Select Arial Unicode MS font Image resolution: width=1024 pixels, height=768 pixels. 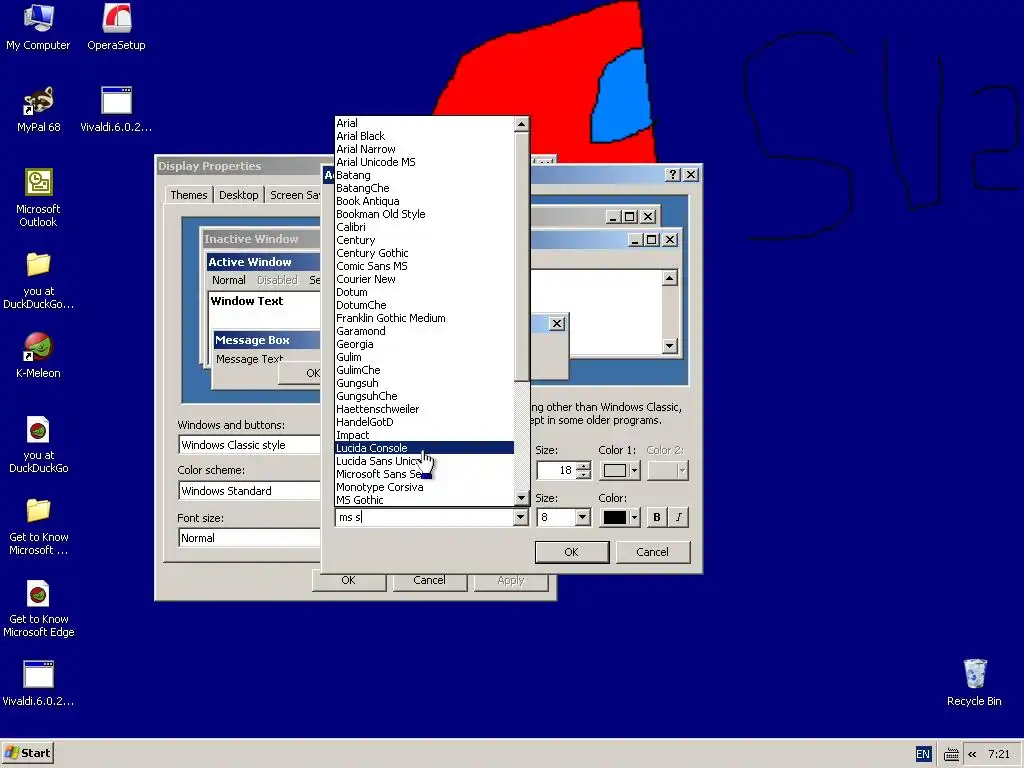tap(424, 162)
